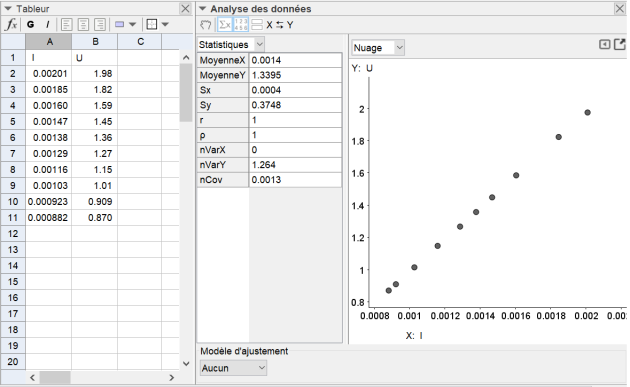Open the cell background color picker

click(125, 25)
